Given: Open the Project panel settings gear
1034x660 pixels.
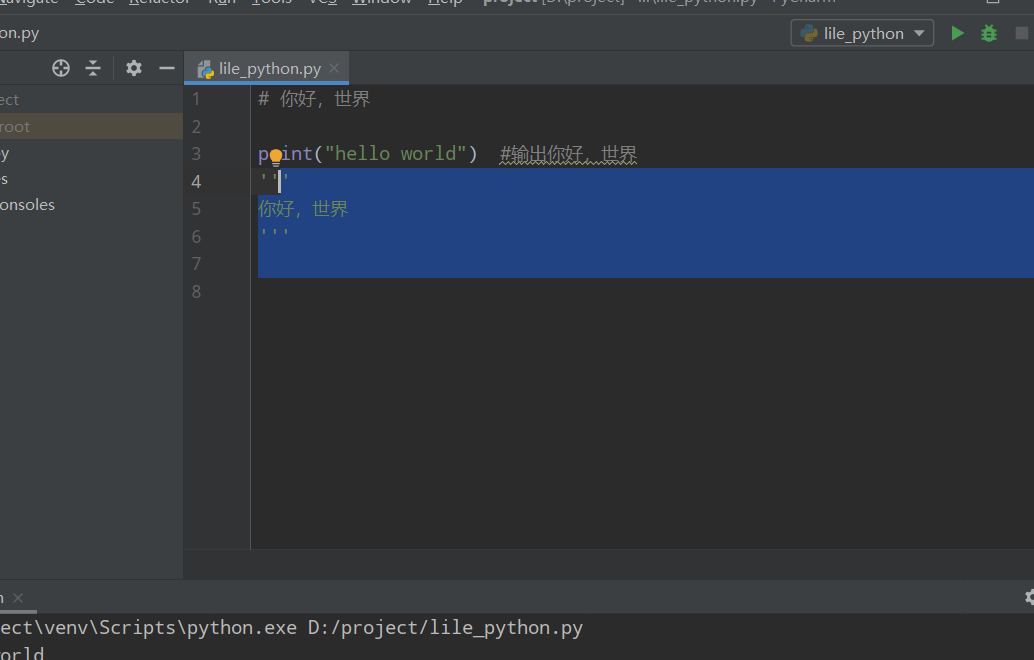Looking at the screenshot, I should [x=133, y=68].
